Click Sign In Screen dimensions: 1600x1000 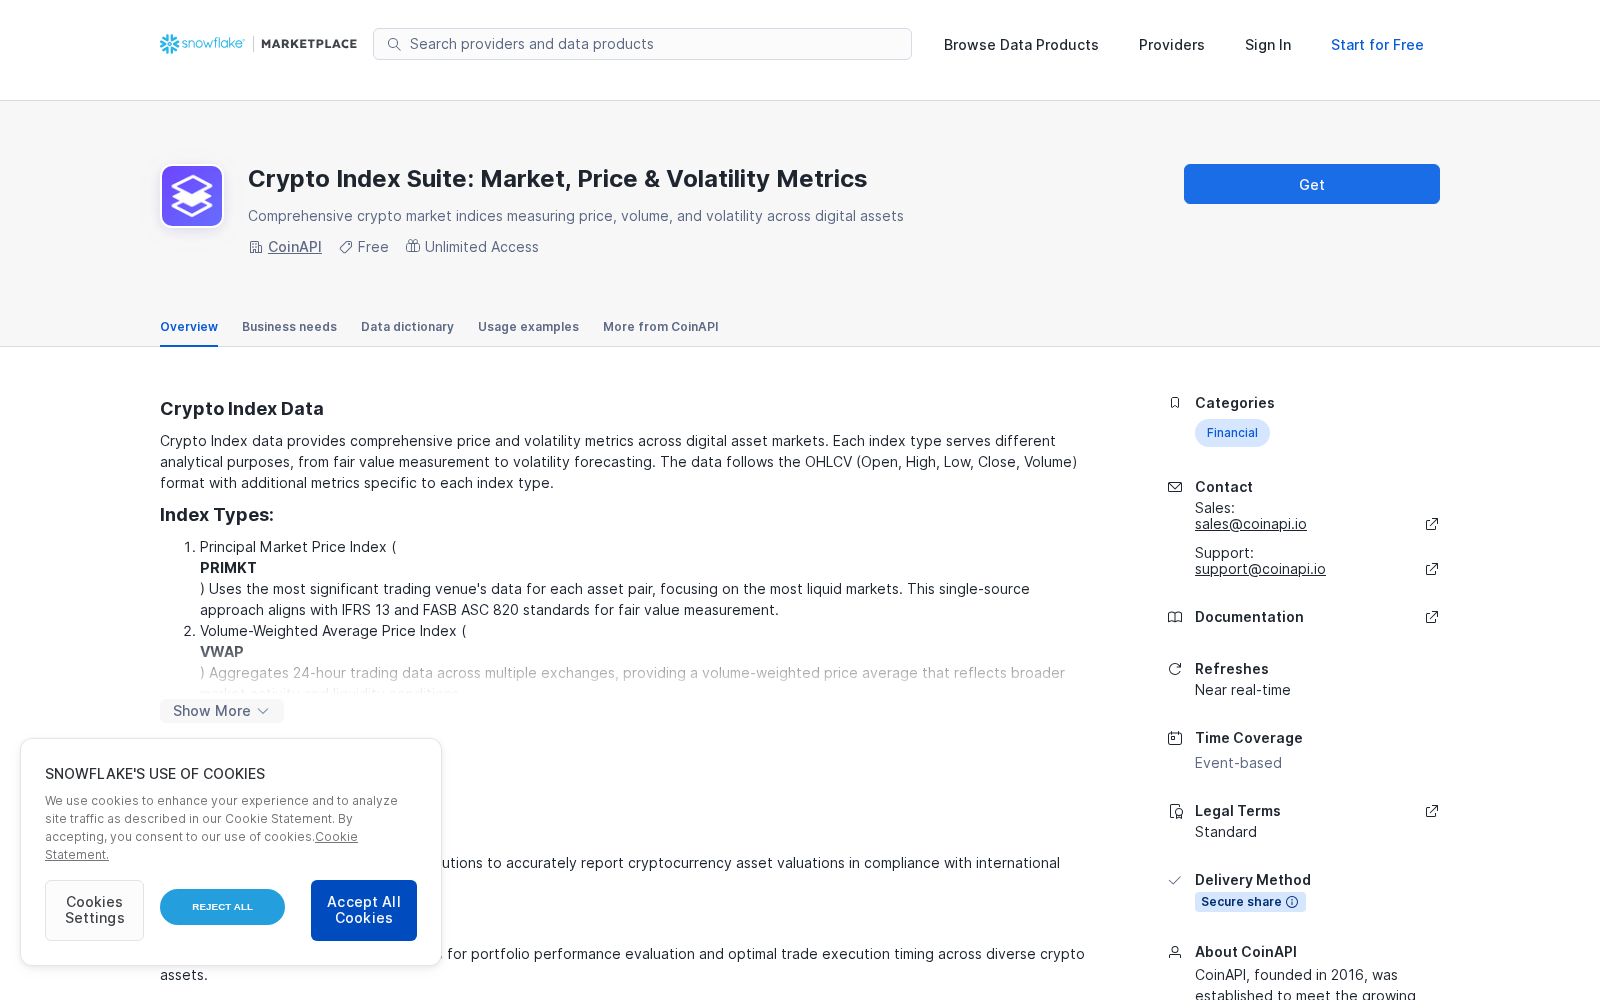pos(1268,45)
